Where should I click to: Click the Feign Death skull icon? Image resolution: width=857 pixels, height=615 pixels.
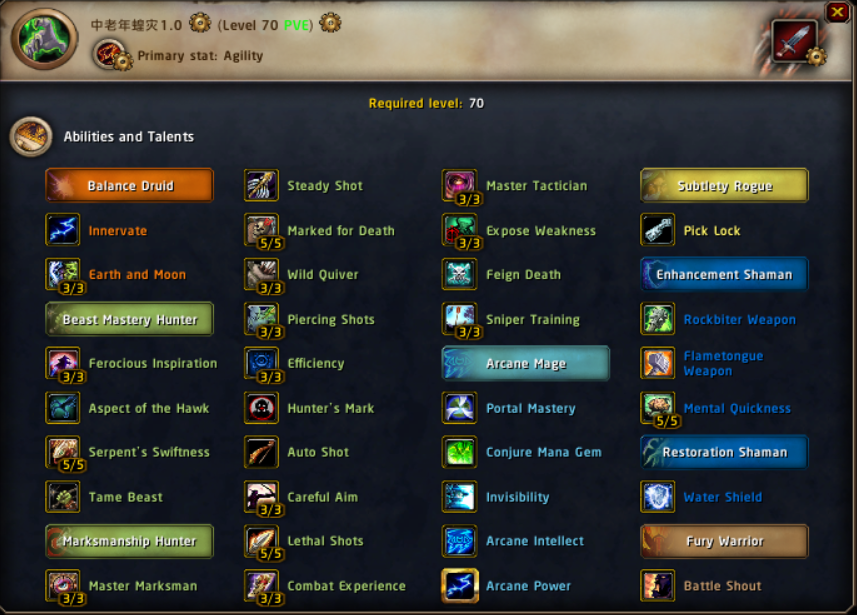click(x=460, y=274)
